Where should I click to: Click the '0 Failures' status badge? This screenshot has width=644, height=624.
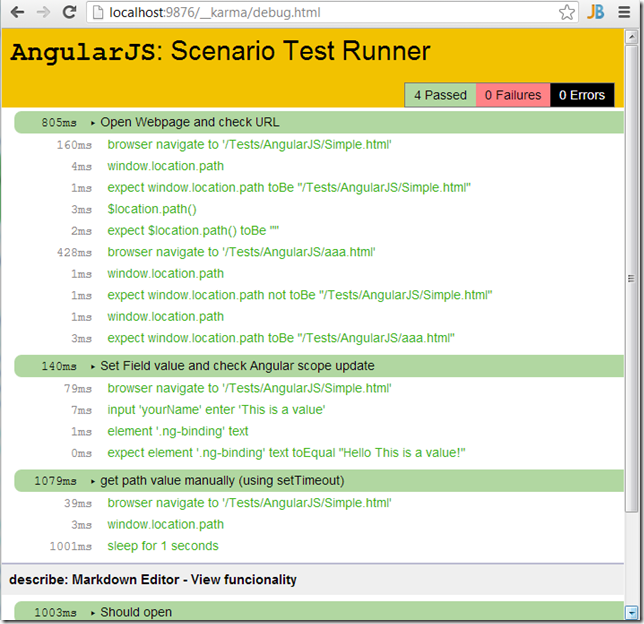(x=513, y=95)
